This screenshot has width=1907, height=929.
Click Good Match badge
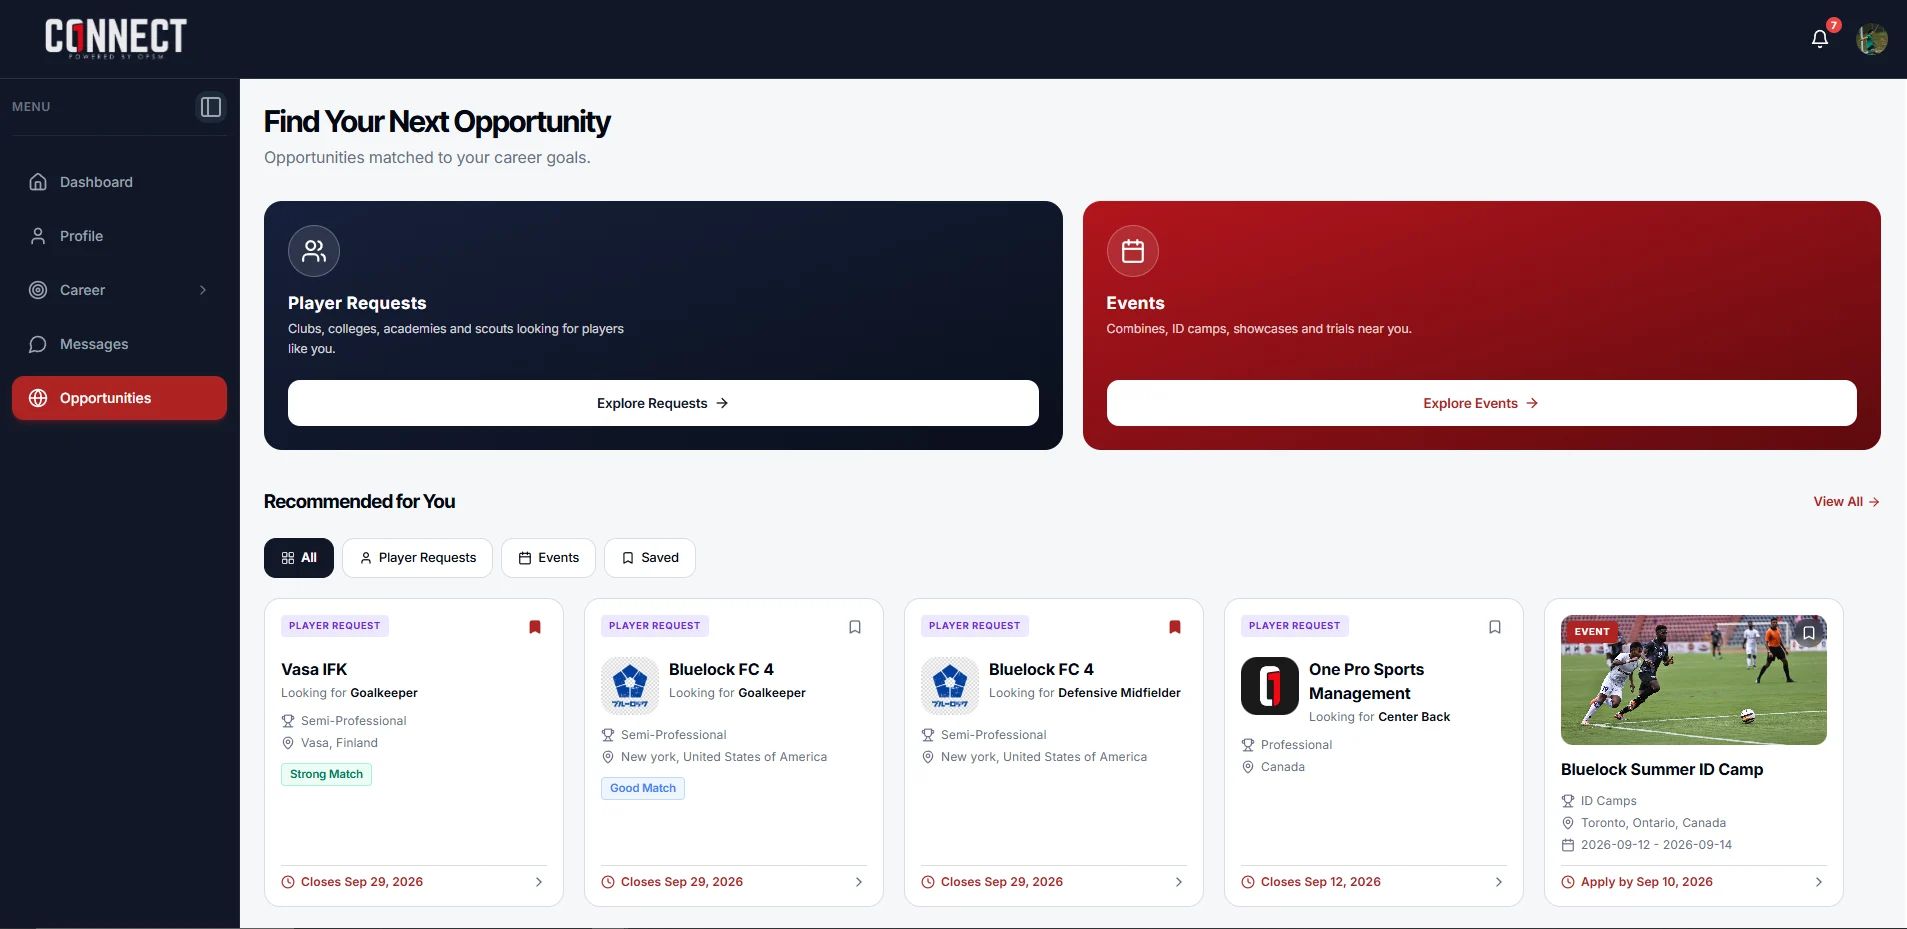click(x=643, y=788)
